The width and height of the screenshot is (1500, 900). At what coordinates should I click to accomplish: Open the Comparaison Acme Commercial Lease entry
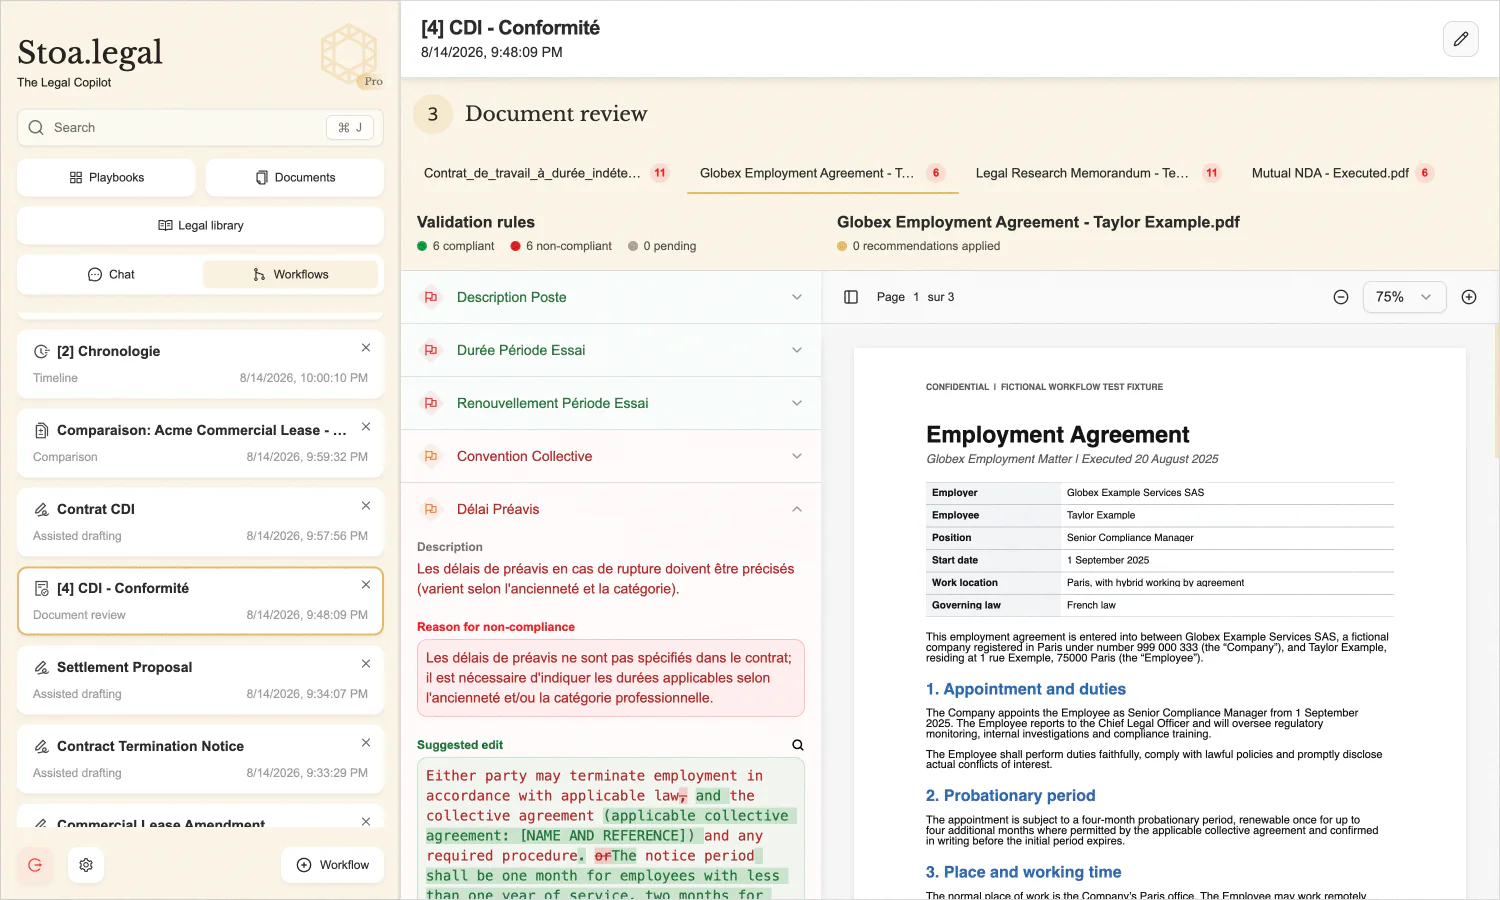click(200, 443)
